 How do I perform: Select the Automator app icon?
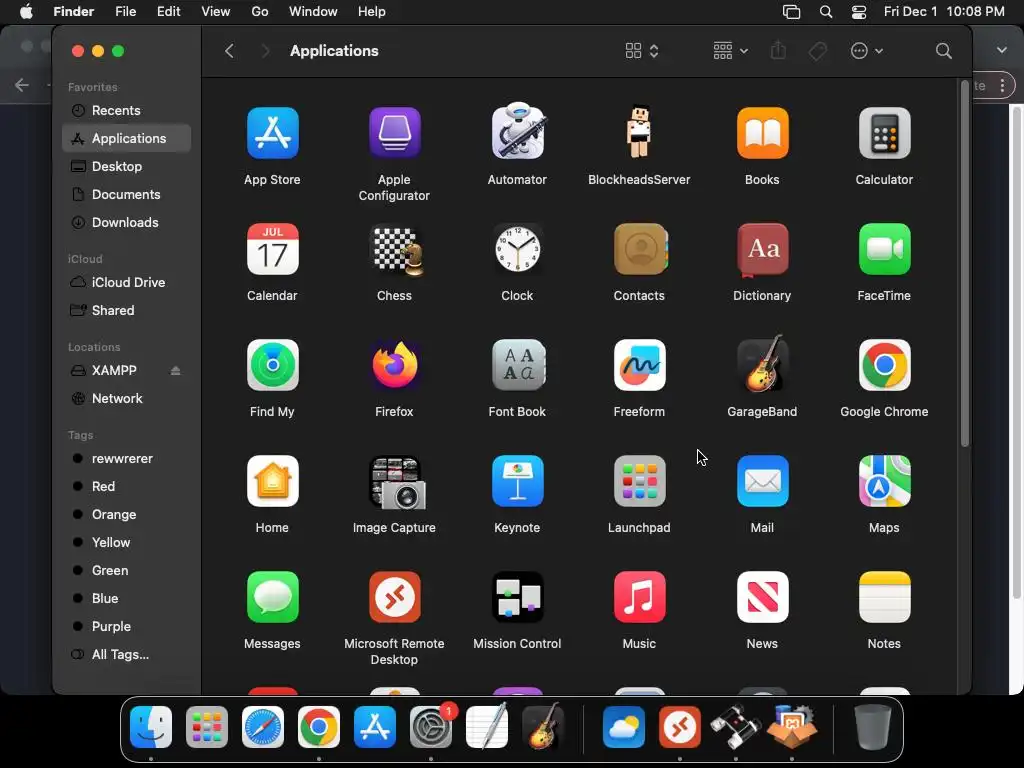[517, 131]
